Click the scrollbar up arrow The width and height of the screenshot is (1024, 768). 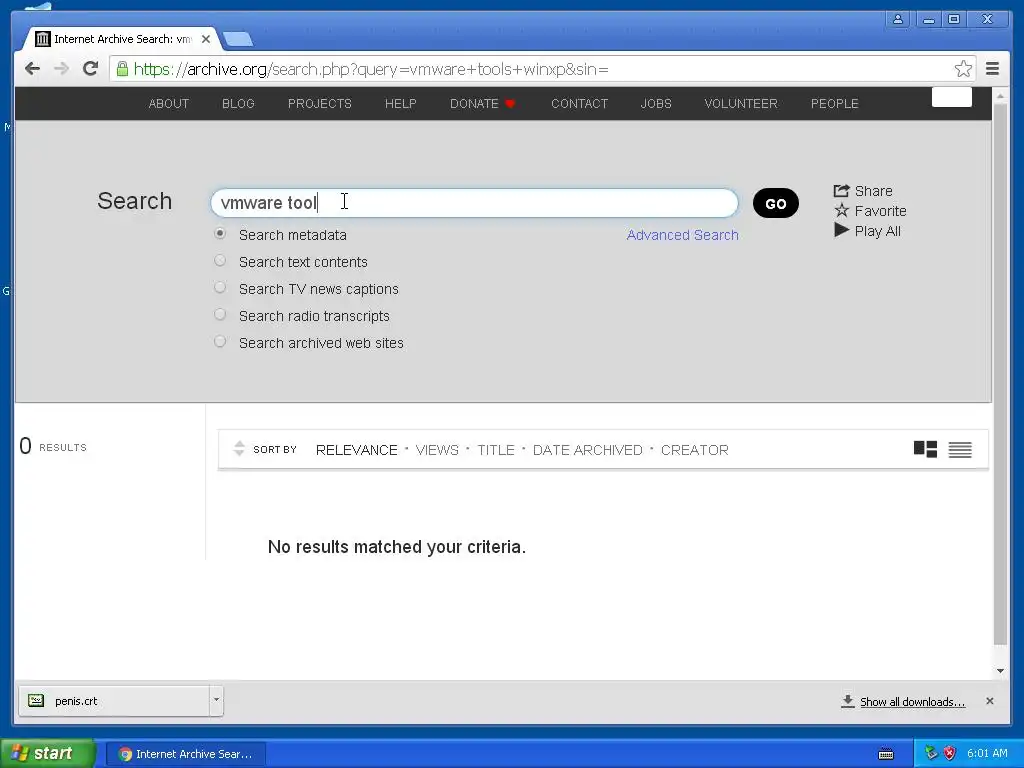1000,96
